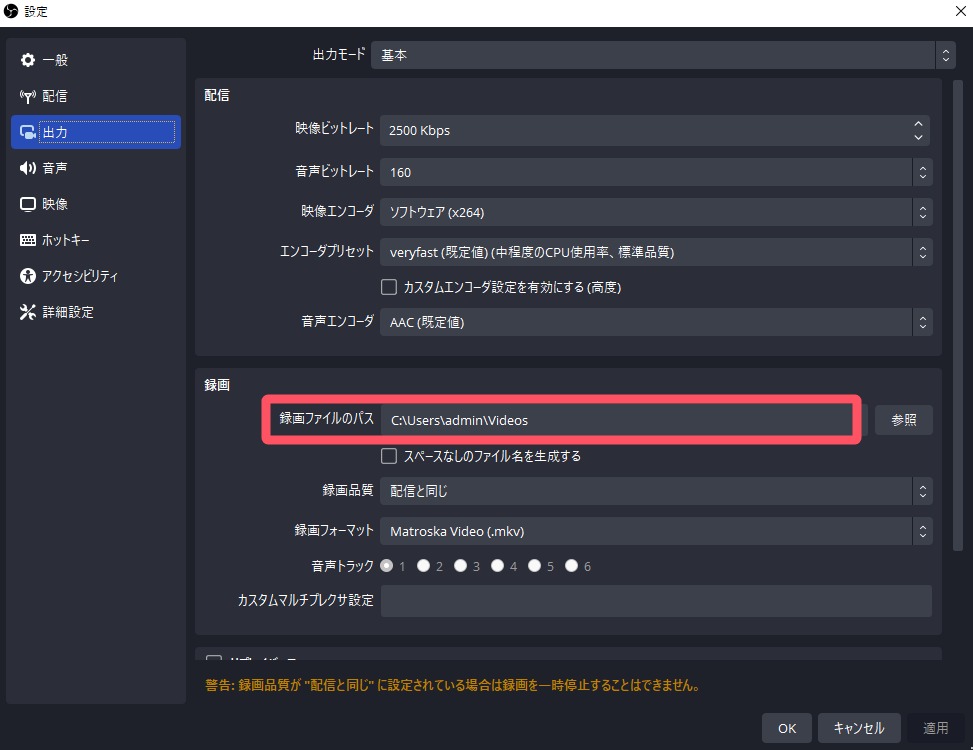
Task: Click the 映像ビットレート stepper arrows
Action: (x=918, y=130)
